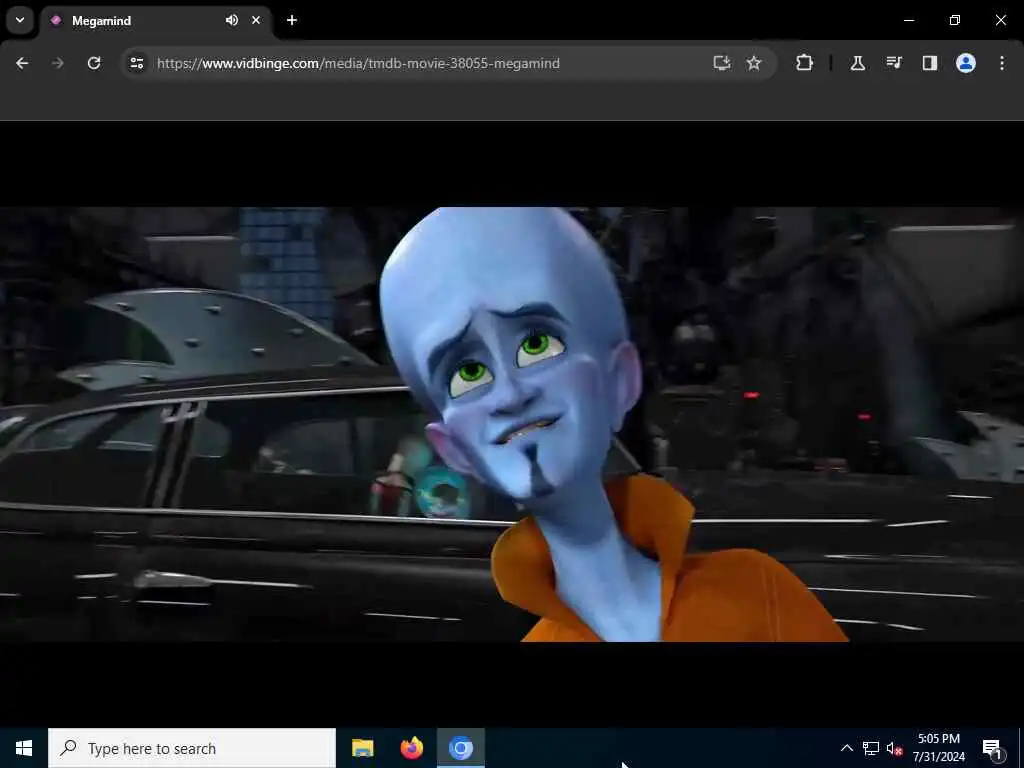Go back to previous page
Viewport: 1024px width, 768px height.
(22, 63)
